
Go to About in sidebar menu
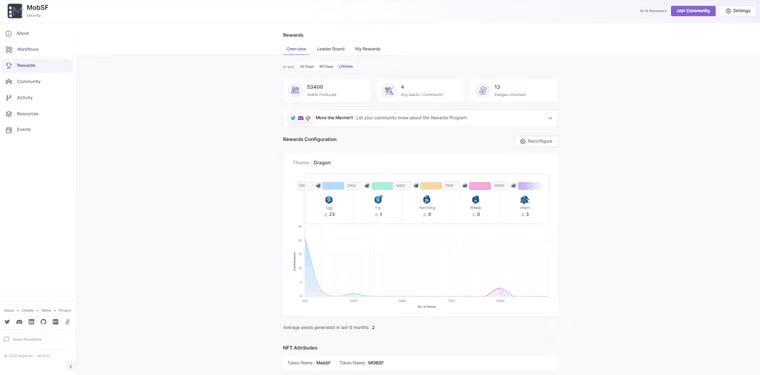pos(37,33)
